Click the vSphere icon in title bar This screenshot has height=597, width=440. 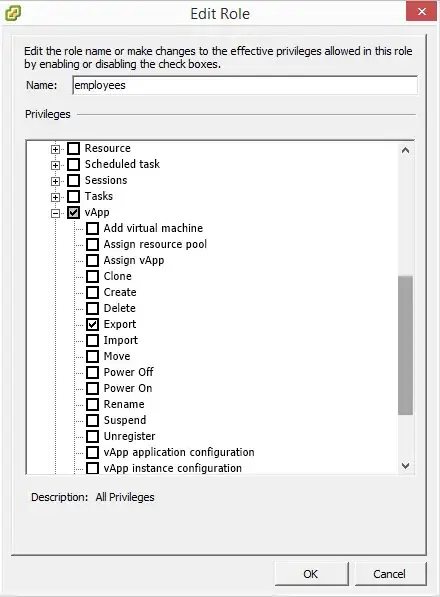[x=13, y=13]
